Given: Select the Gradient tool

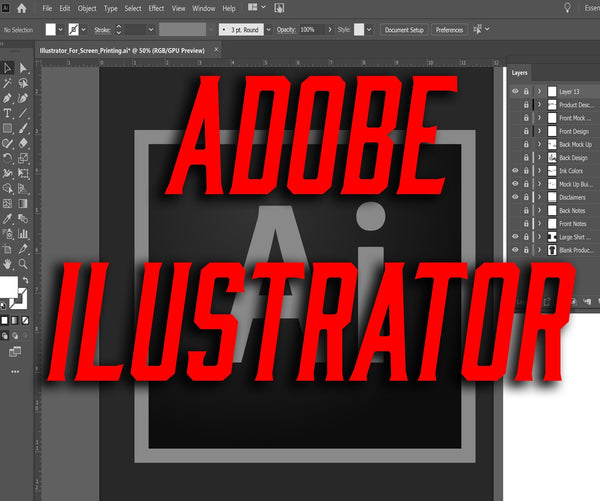Looking at the screenshot, I should point(23,204).
